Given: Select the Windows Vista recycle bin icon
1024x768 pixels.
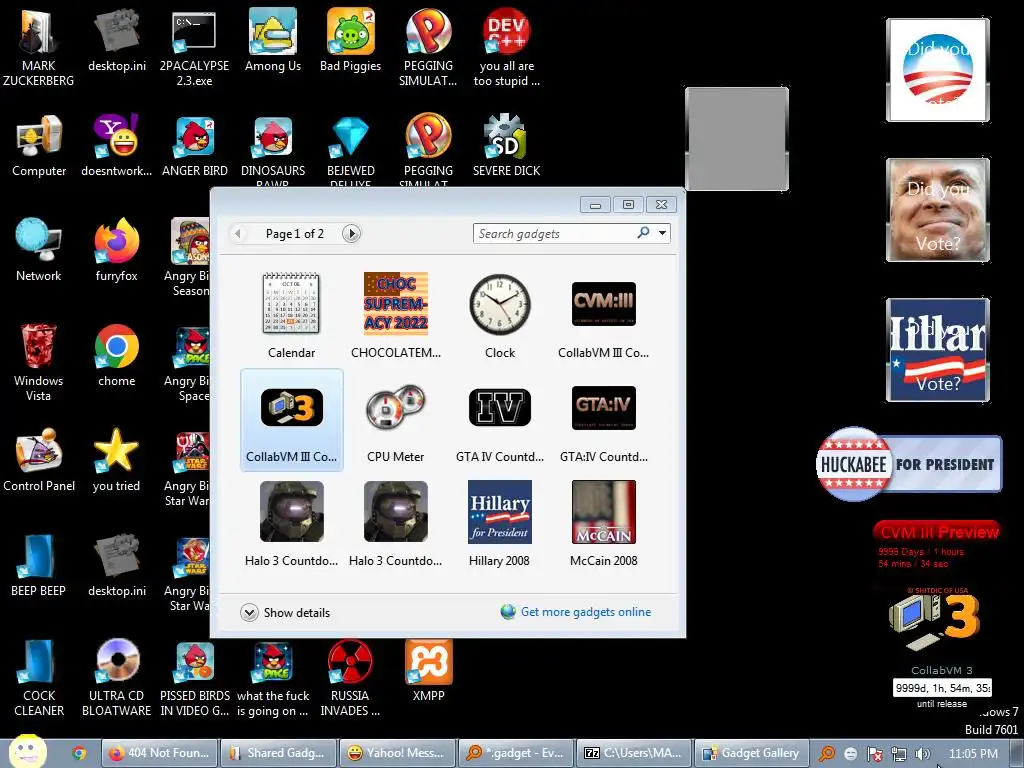Looking at the screenshot, I should click(x=39, y=362).
